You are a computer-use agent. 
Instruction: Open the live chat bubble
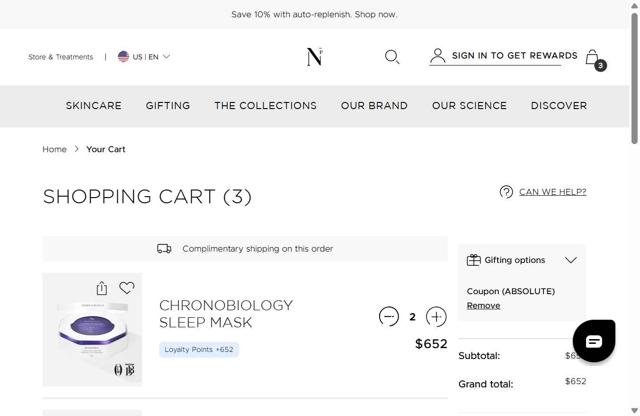click(x=593, y=341)
